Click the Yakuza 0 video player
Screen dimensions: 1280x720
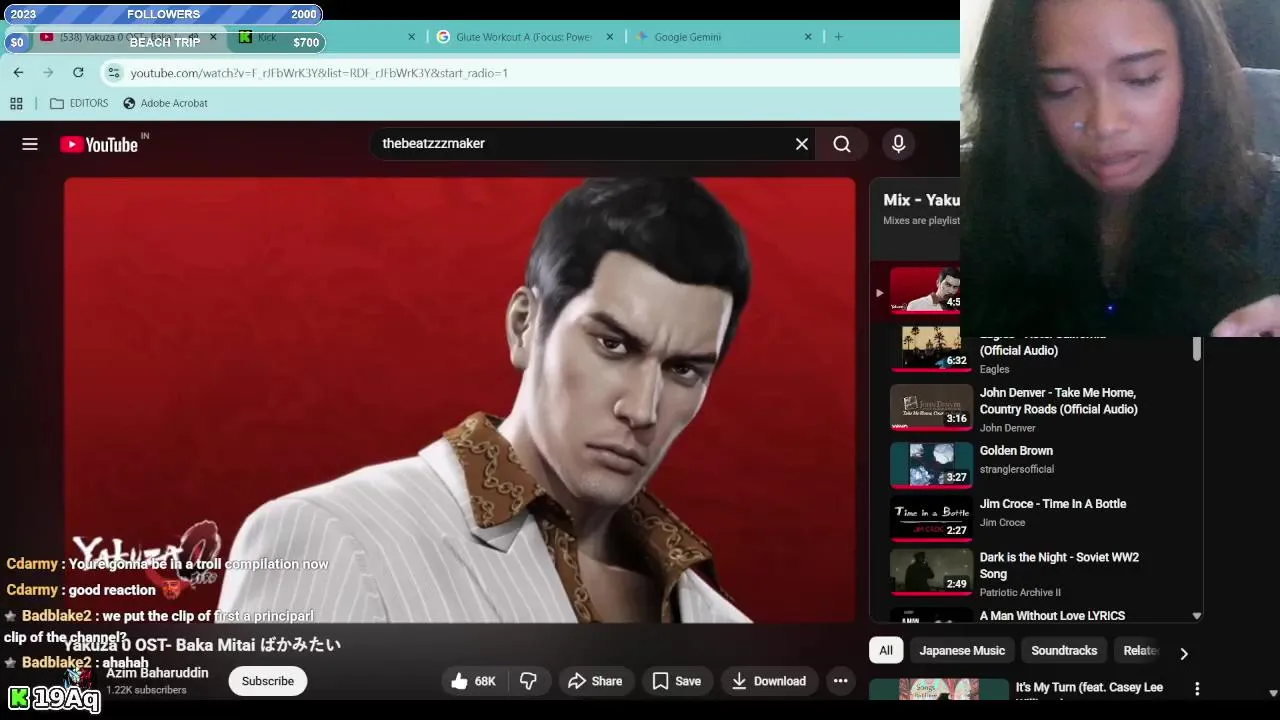(x=460, y=400)
